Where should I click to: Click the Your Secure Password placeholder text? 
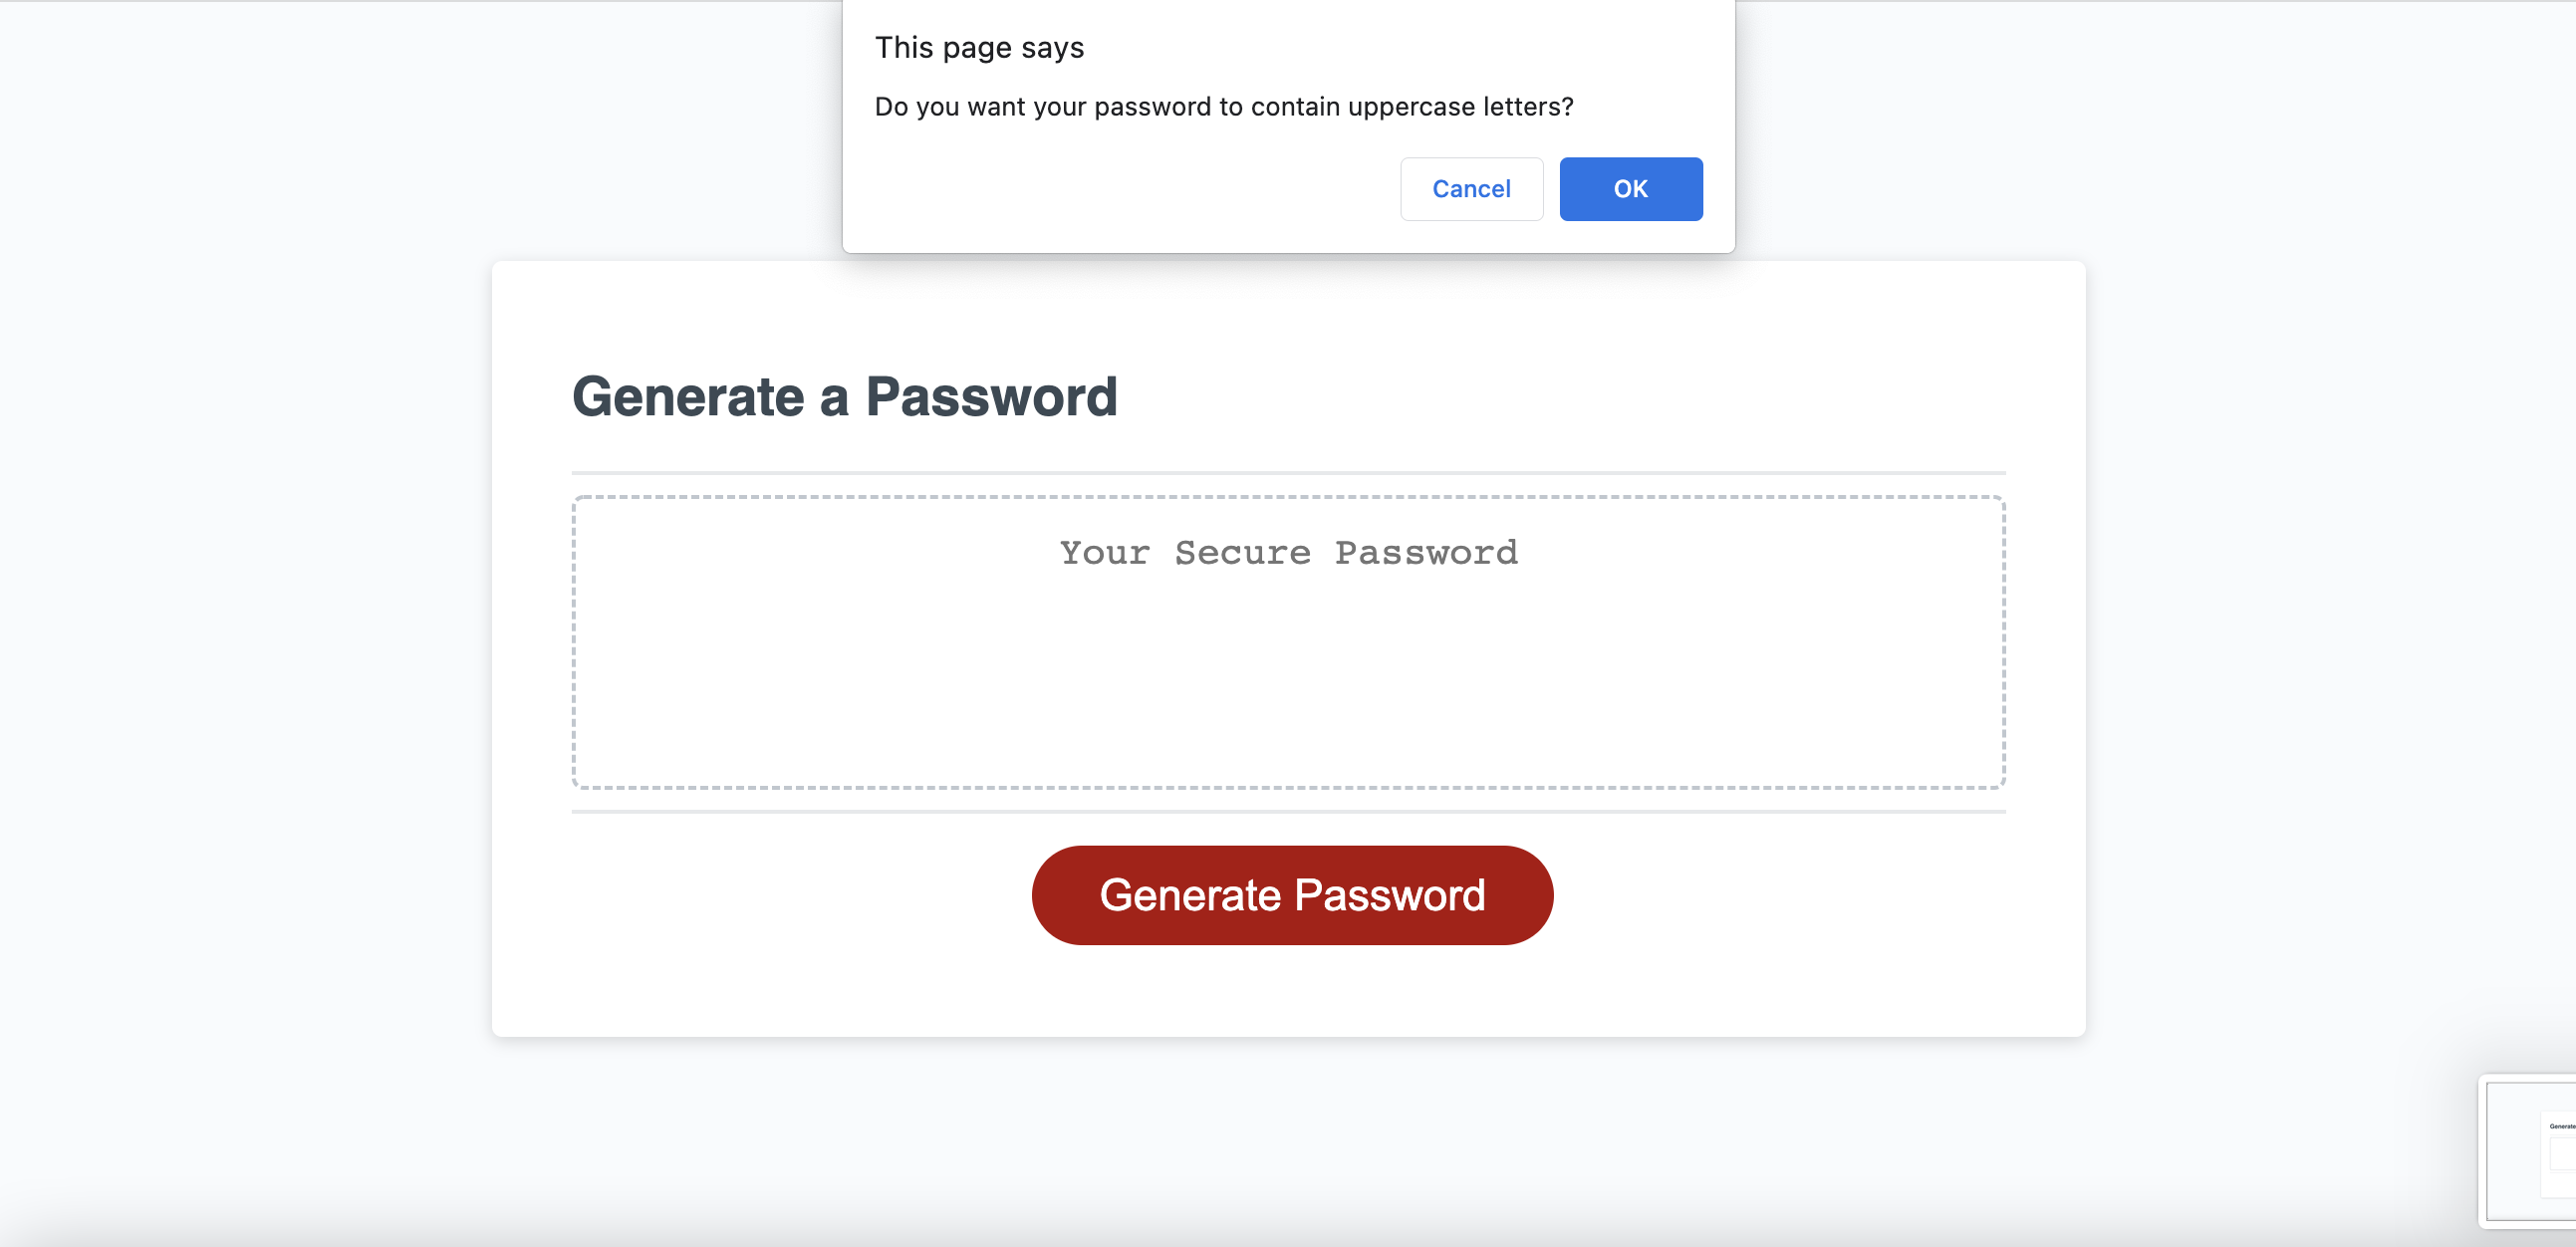(x=1289, y=552)
